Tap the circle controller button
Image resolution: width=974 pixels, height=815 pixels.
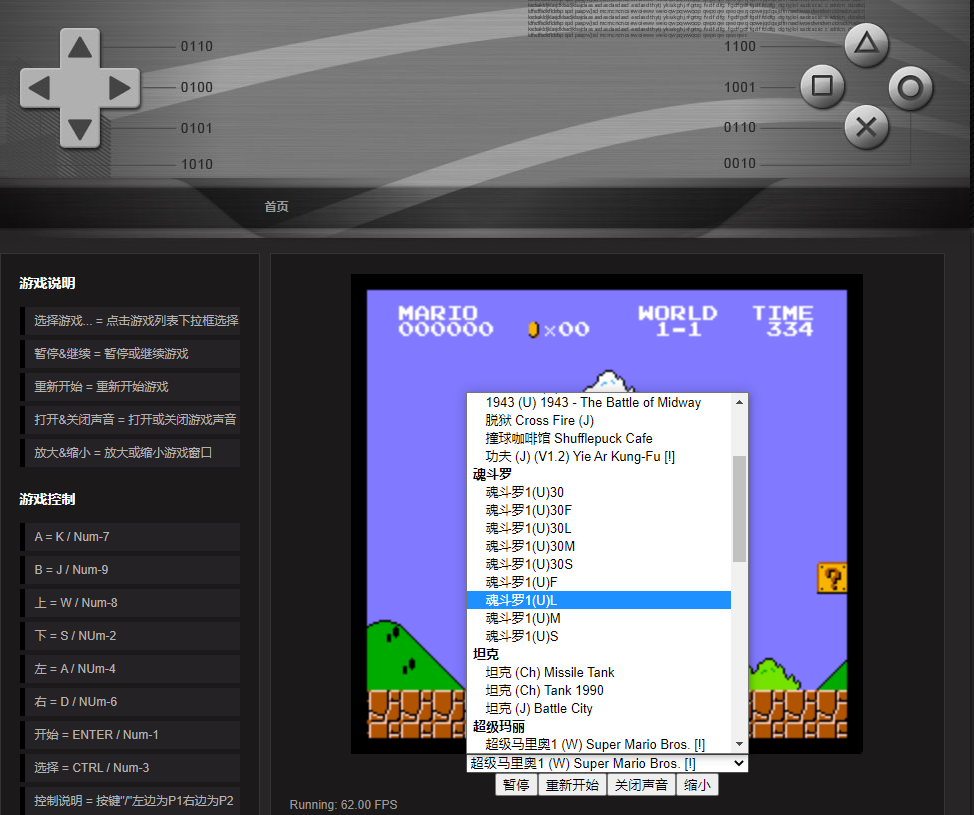910,88
